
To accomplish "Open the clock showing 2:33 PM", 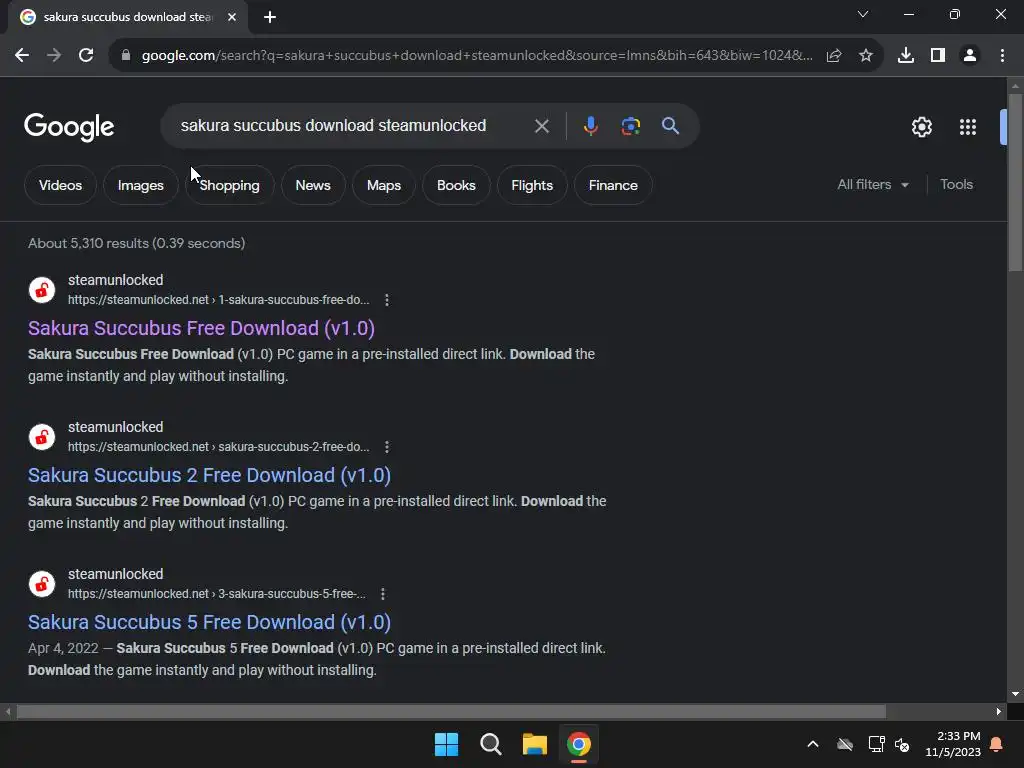I will (x=953, y=744).
